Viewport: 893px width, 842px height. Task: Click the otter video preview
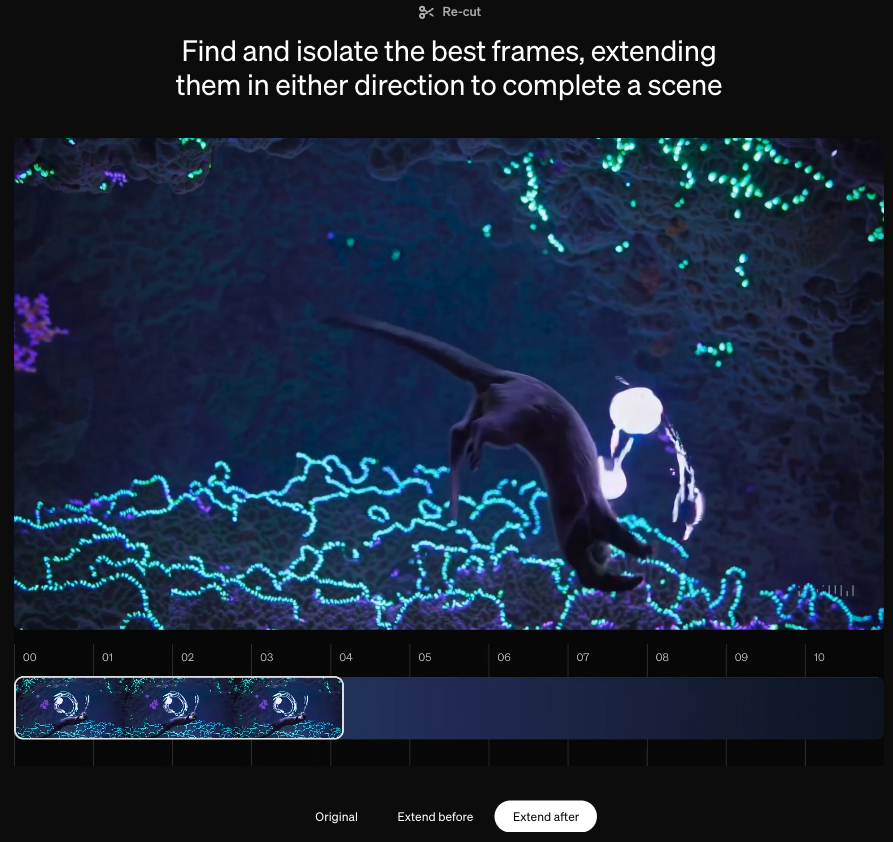(x=449, y=383)
